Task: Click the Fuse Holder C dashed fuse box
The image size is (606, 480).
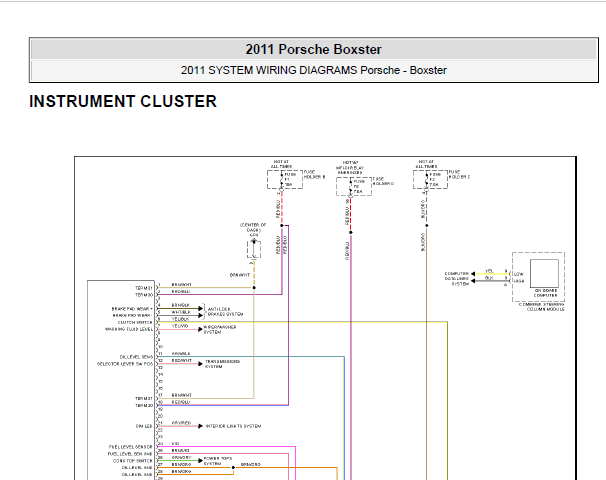Action: pos(430,180)
